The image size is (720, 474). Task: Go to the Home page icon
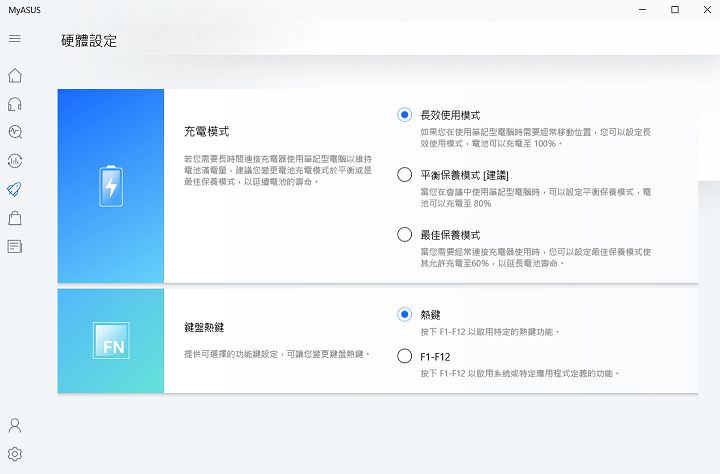click(15, 76)
